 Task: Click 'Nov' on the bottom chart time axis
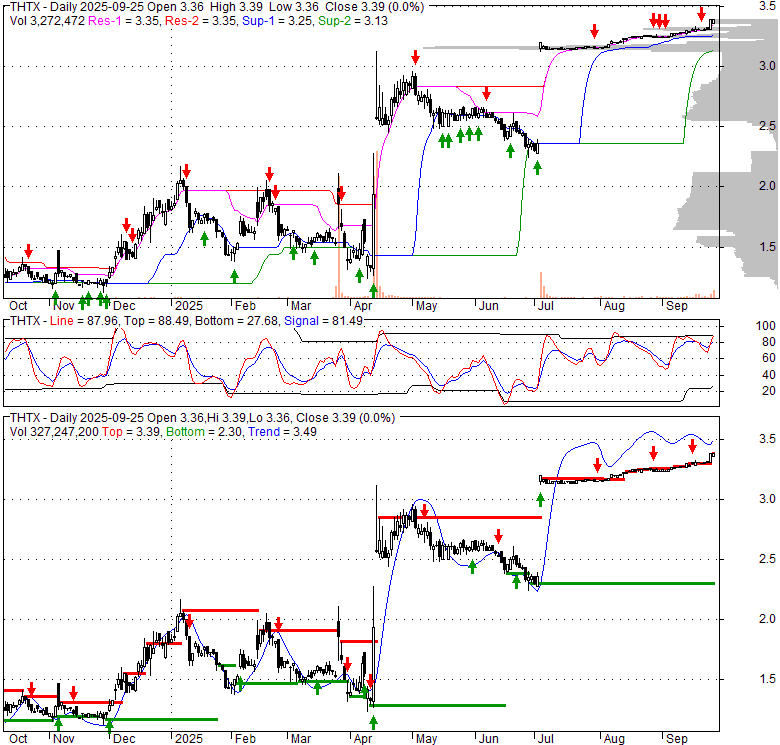click(x=64, y=739)
